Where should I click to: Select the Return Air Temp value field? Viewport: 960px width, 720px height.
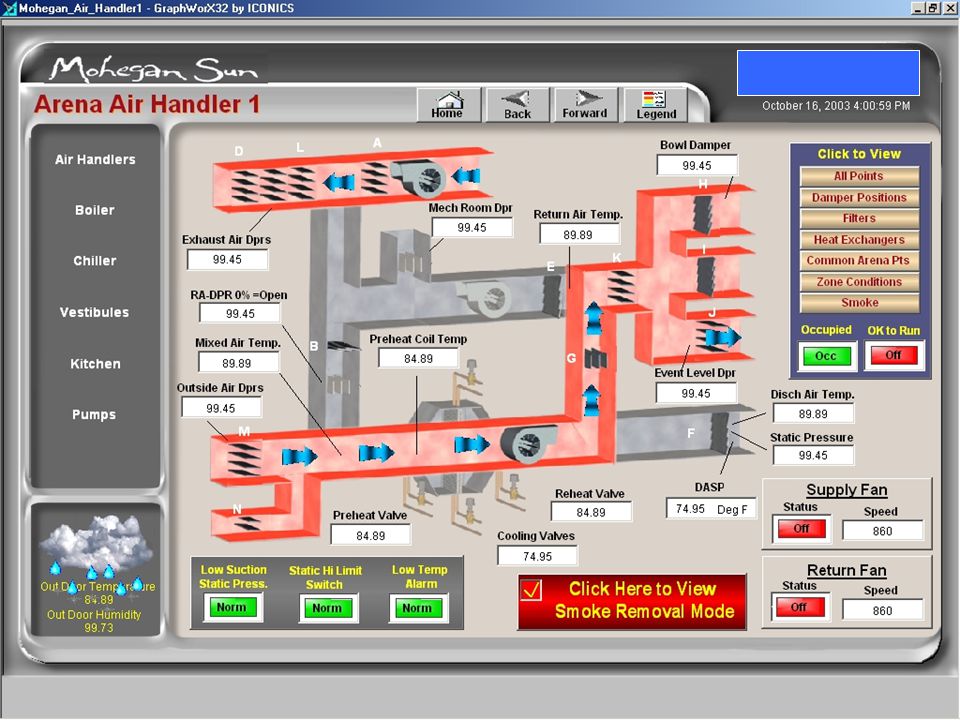pos(579,234)
